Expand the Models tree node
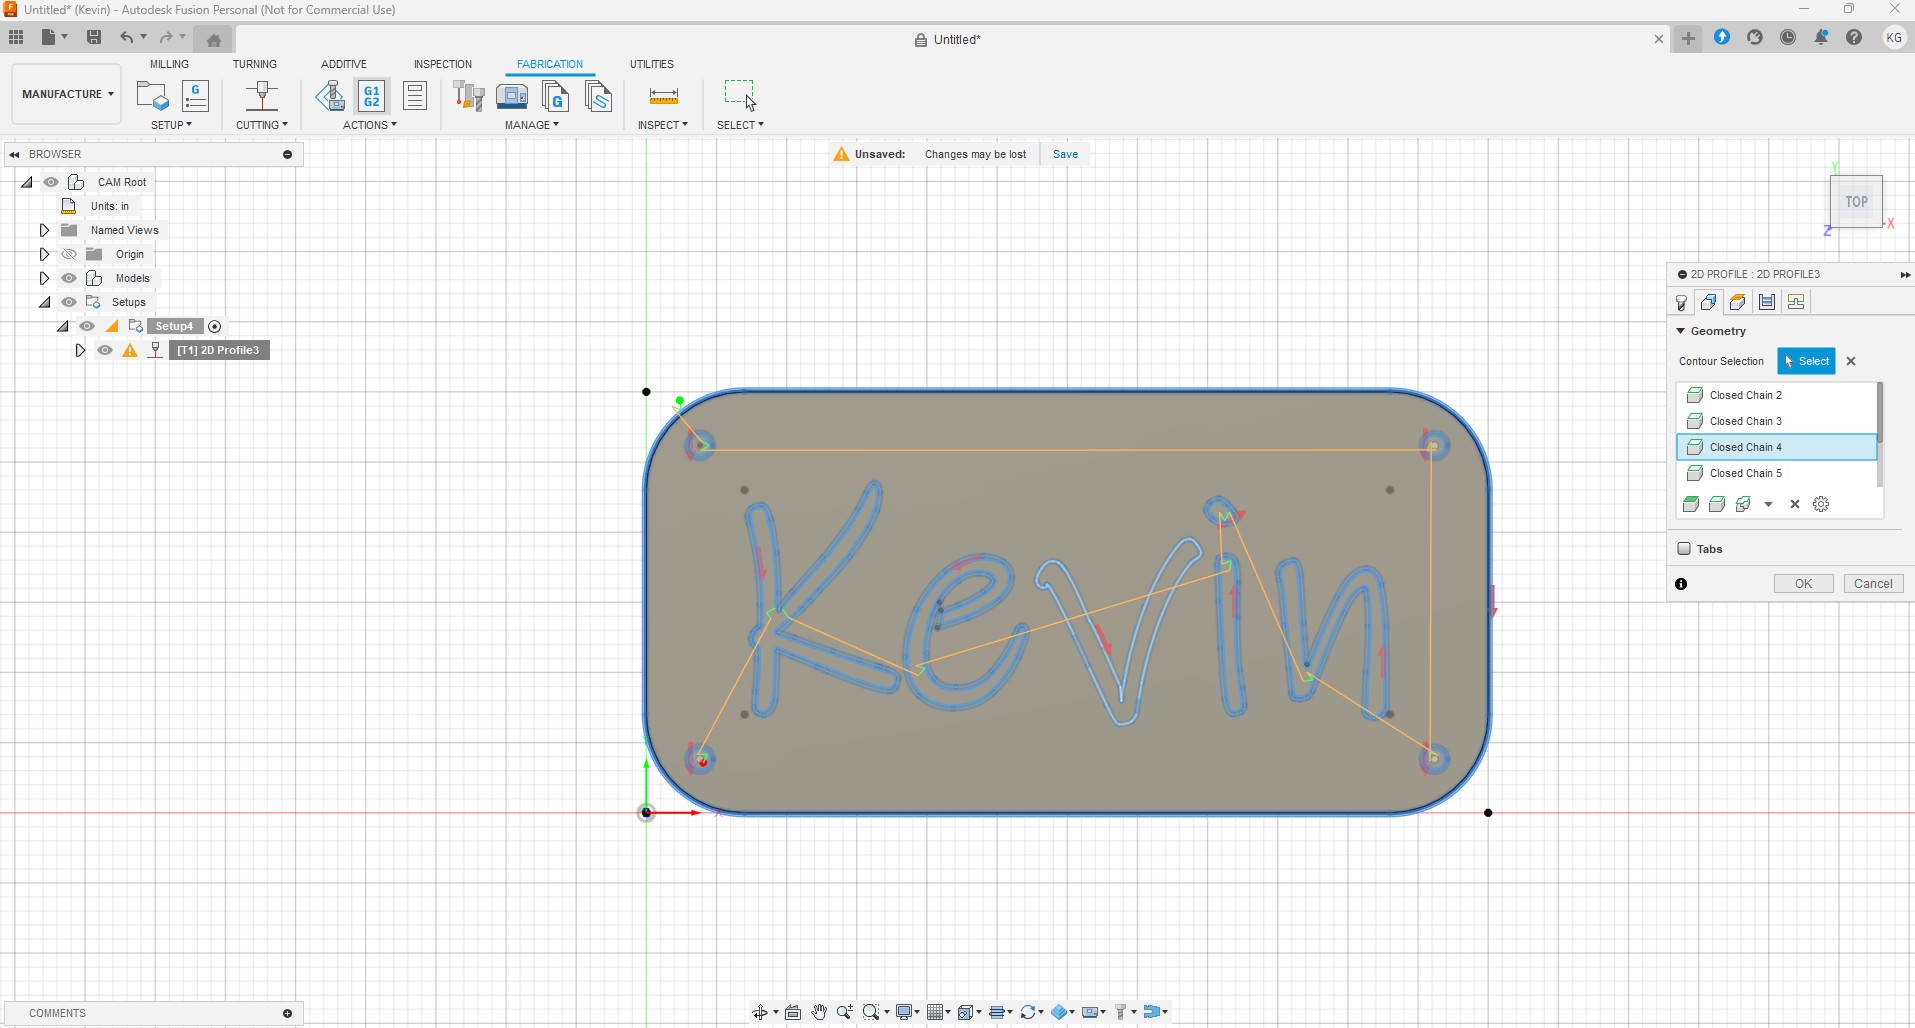The height and width of the screenshot is (1028, 1915). click(x=44, y=278)
